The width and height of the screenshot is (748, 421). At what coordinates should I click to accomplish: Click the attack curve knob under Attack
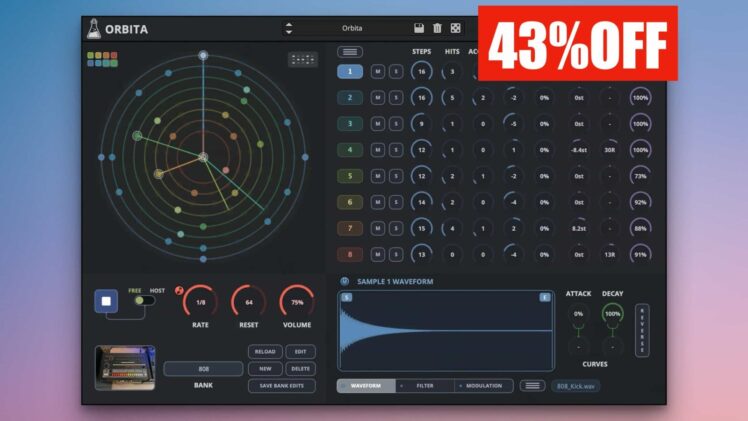point(578,347)
